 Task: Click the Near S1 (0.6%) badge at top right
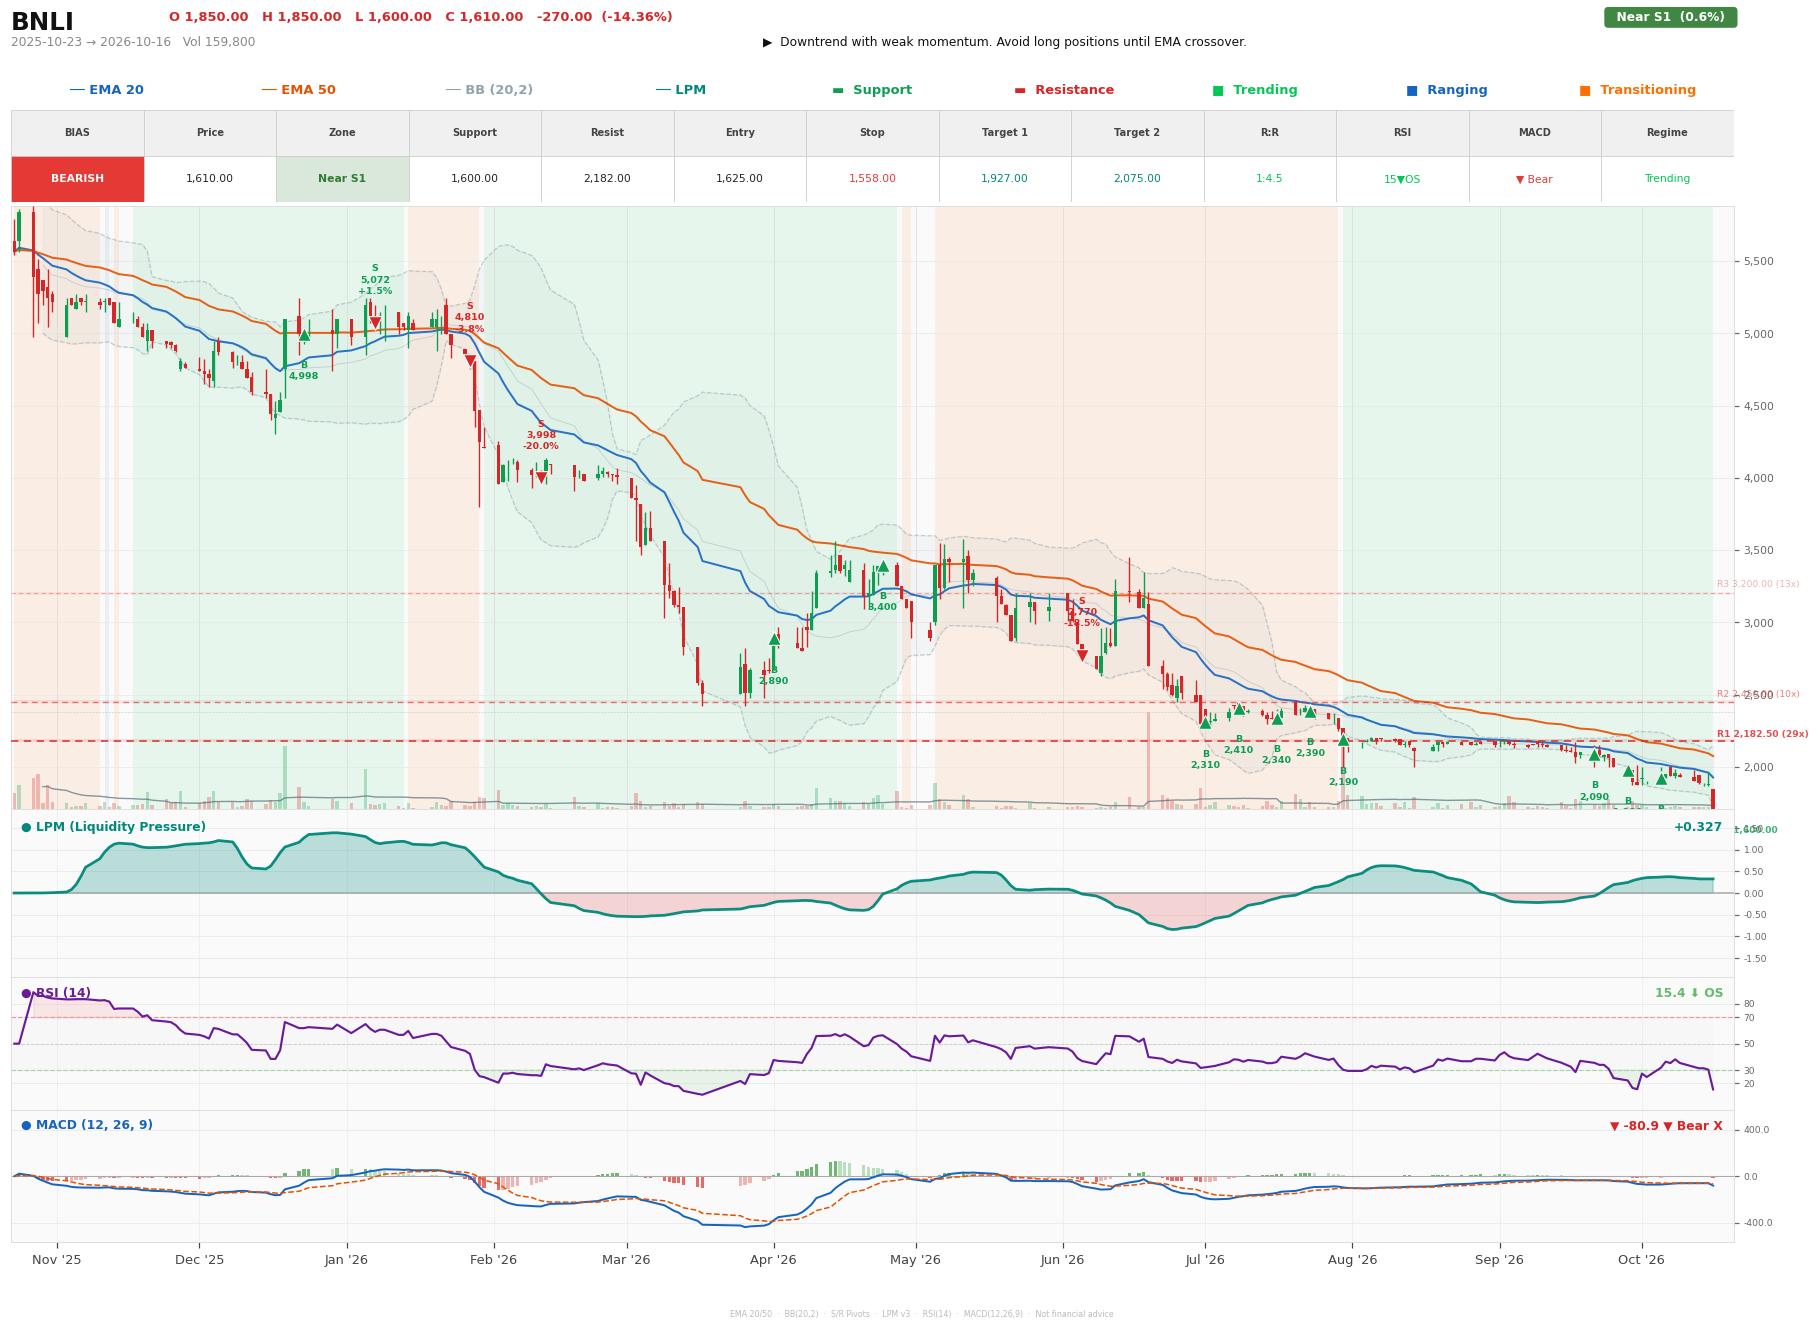1670,17
